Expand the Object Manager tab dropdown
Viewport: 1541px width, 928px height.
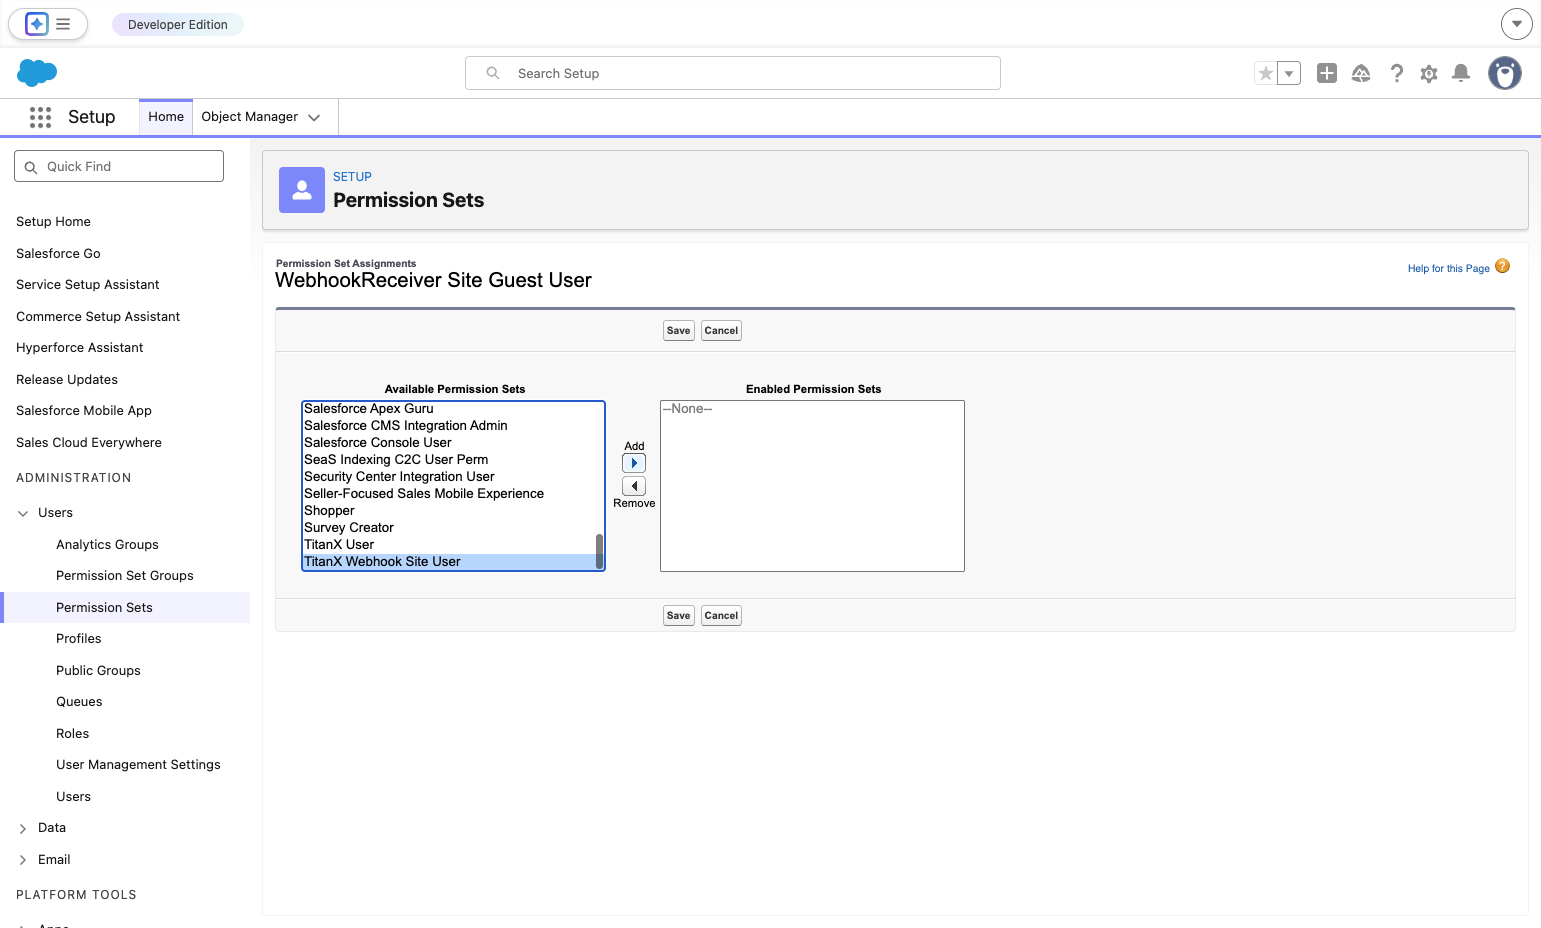(x=314, y=117)
